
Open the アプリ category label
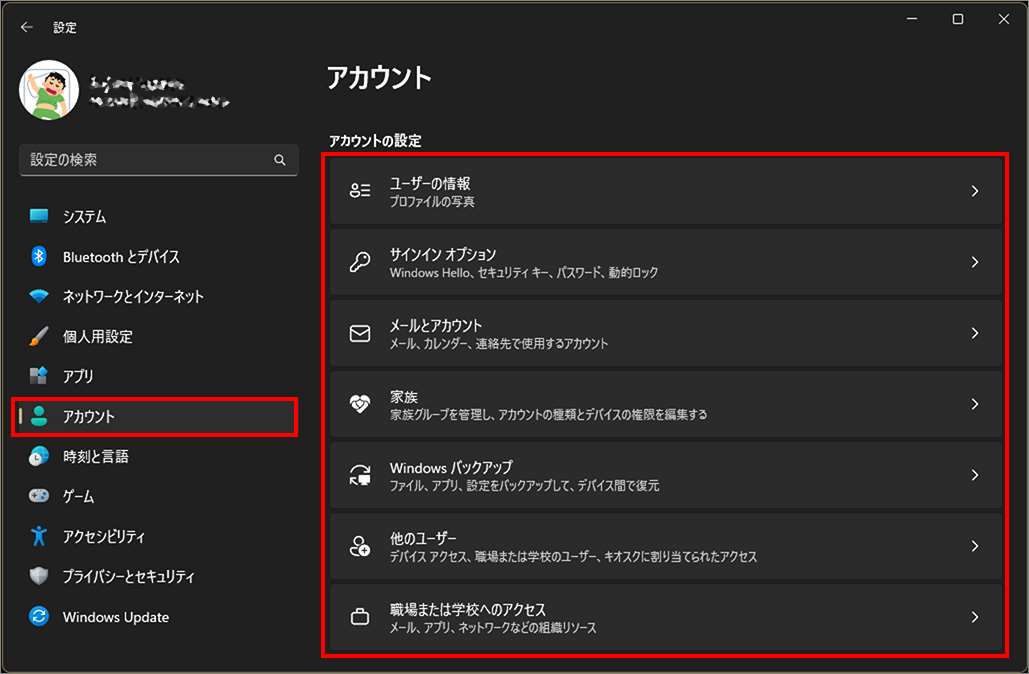click(x=77, y=377)
